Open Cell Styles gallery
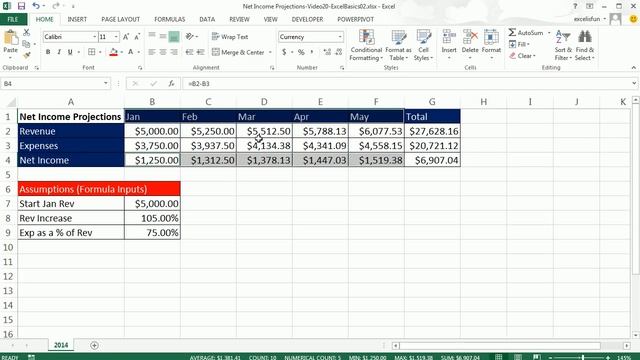The height and width of the screenshot is (360, 640). tap(423, 46)
